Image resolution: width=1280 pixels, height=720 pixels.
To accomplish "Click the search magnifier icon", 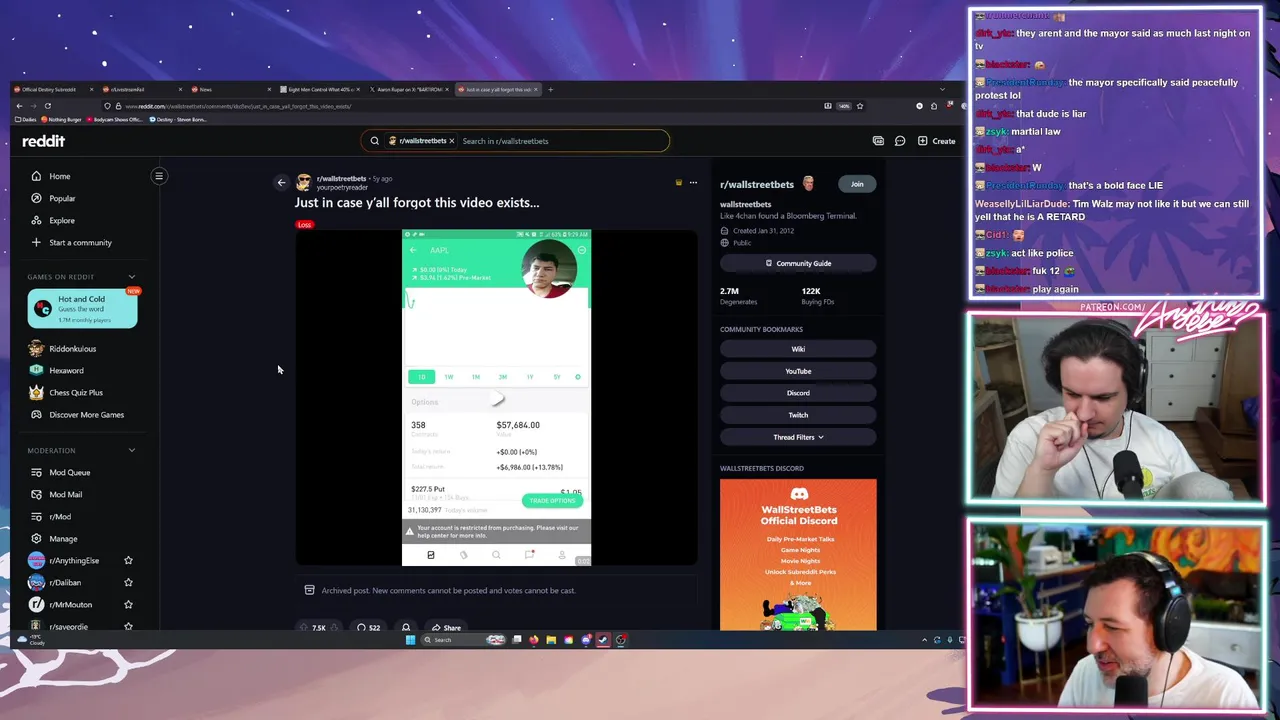I will (375, 141).
